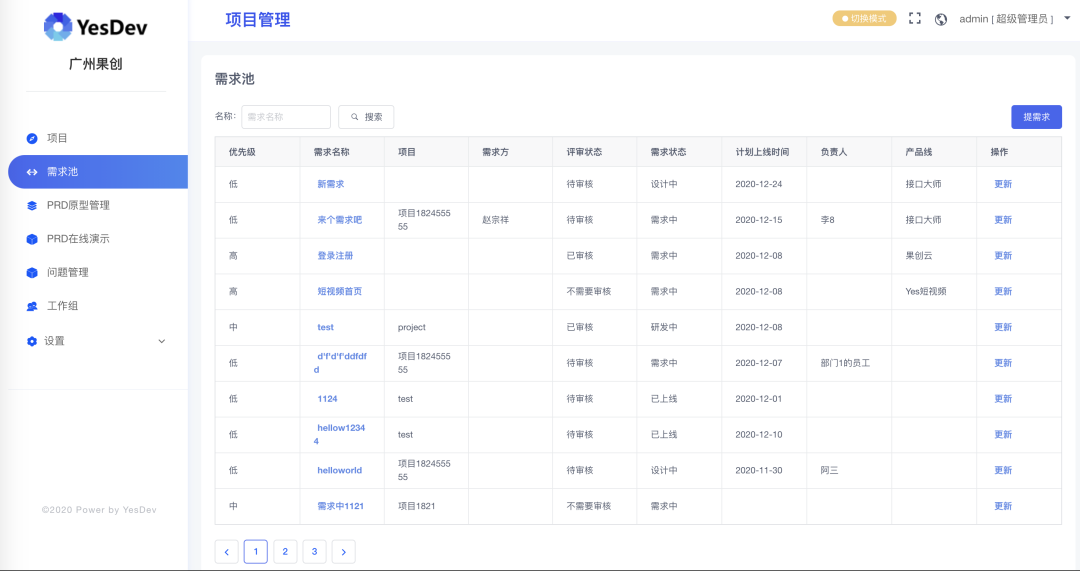Screen dimensions: 1080x571
Task: Select page 3 in pagination
Action: (314, 552)
